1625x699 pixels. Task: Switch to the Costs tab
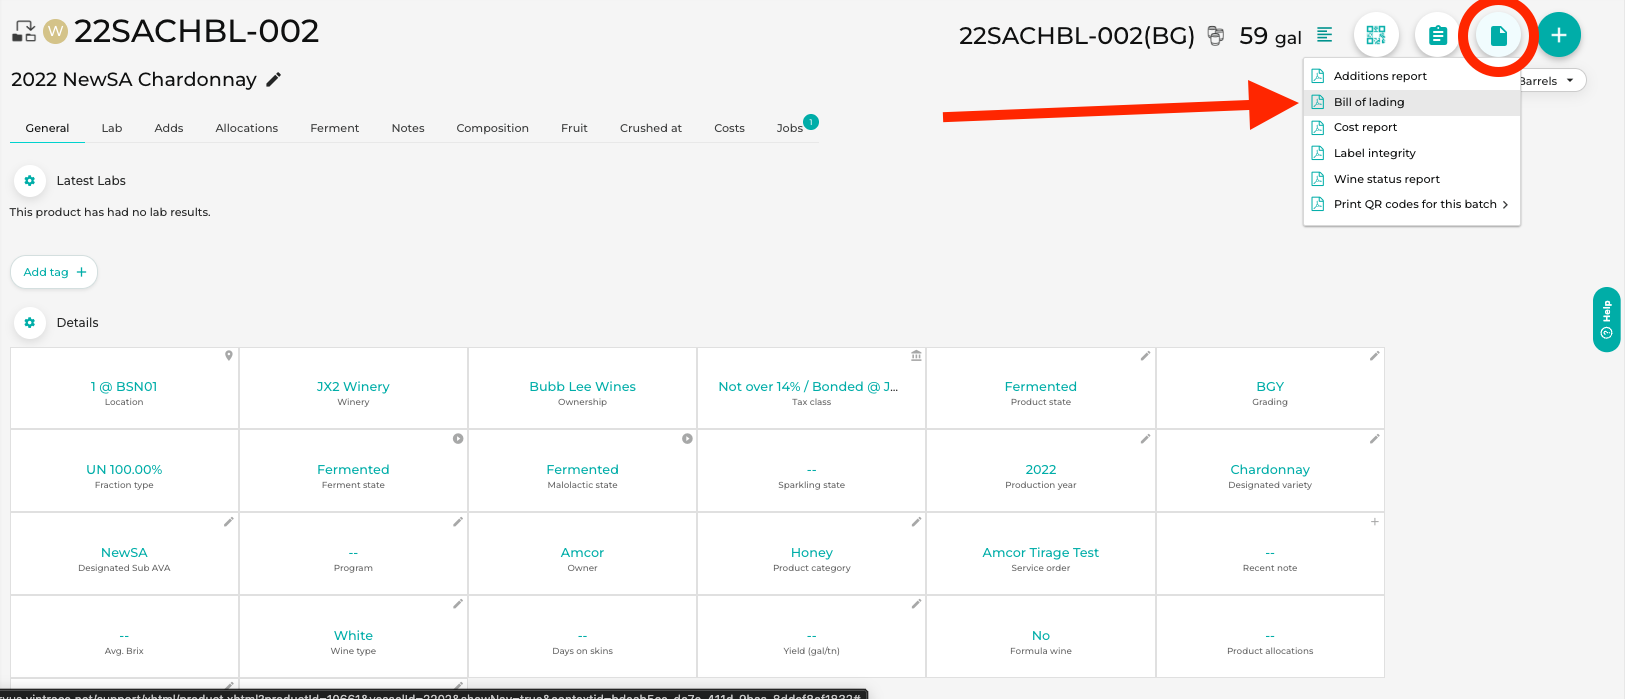[729, 128]
